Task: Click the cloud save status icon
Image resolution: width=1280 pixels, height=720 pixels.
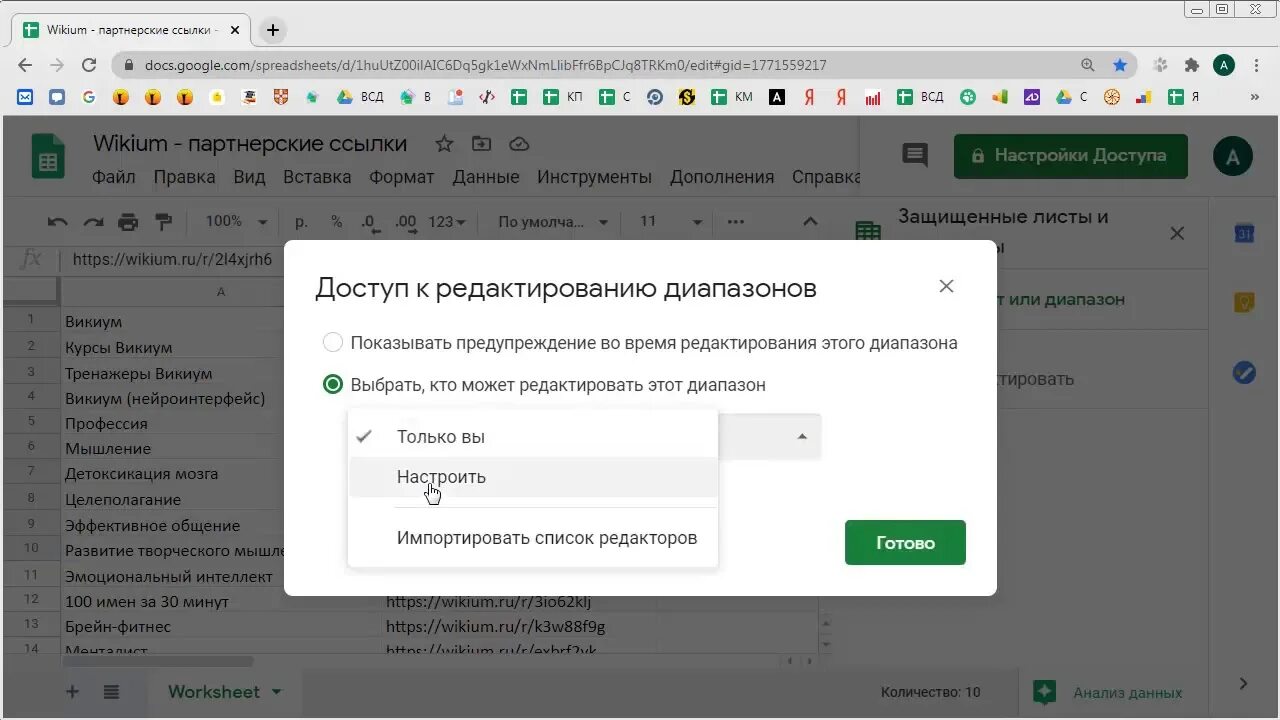Action: pos(519,144)
